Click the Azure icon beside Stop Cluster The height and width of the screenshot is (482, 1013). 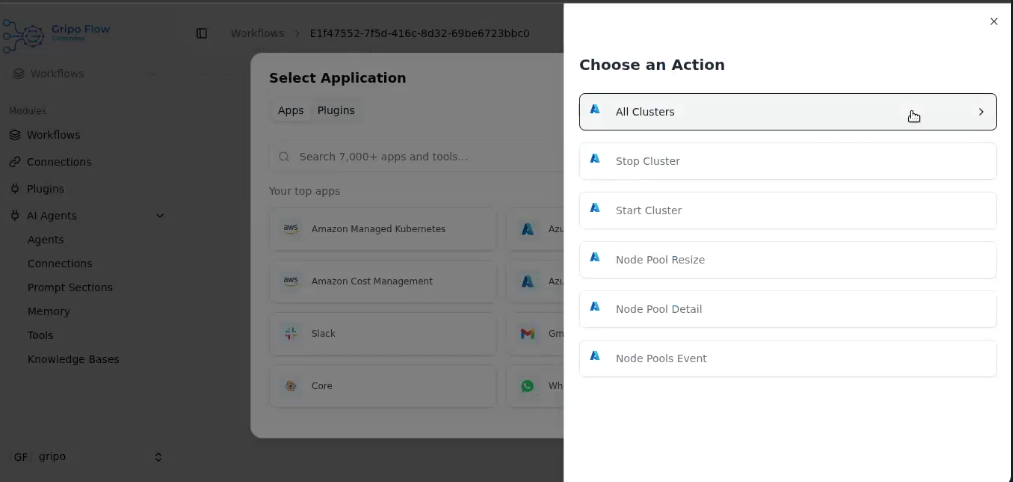coord(595,160)
